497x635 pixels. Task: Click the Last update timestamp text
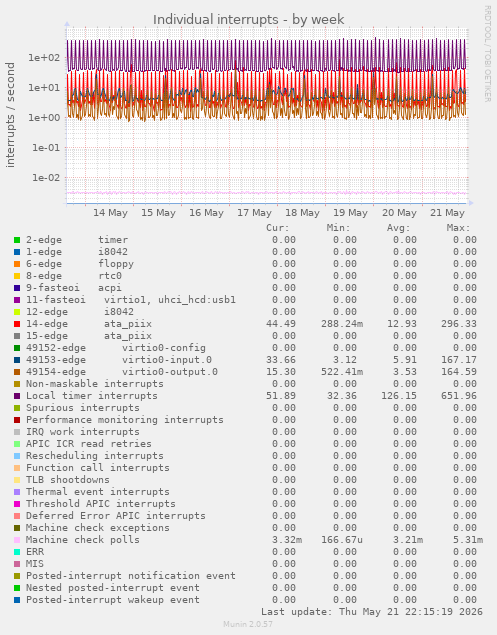[x=372, y=612]
